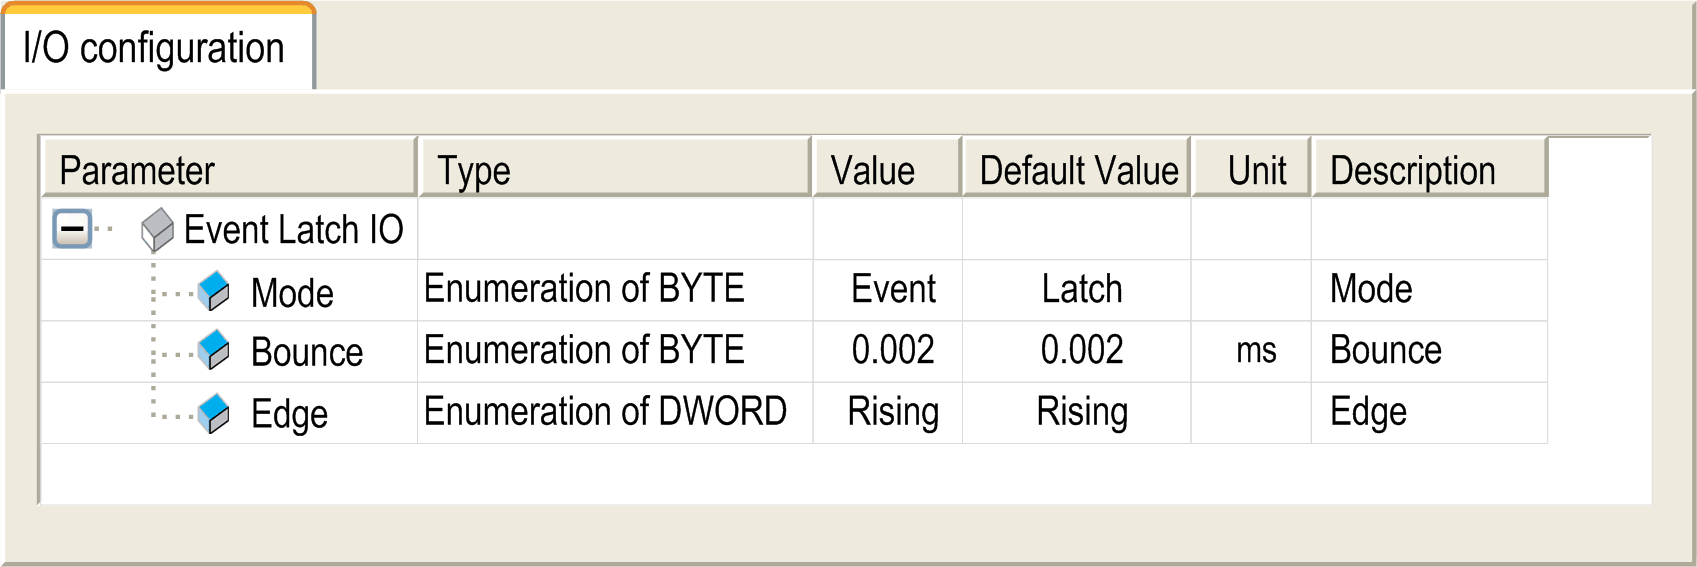1697x567 pixels.
Task: Click the Value column header
Action: 888,167
